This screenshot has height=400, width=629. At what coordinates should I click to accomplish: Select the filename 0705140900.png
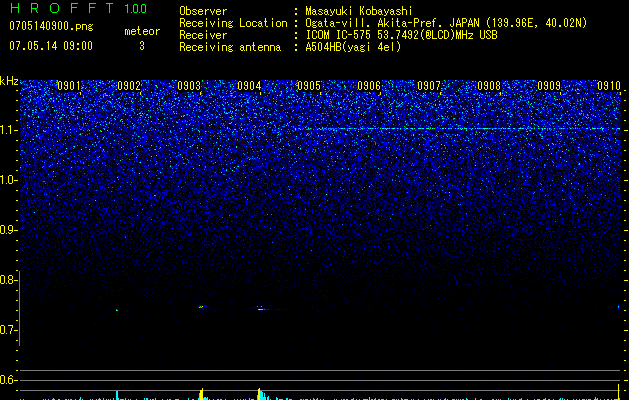coord(51,26)
